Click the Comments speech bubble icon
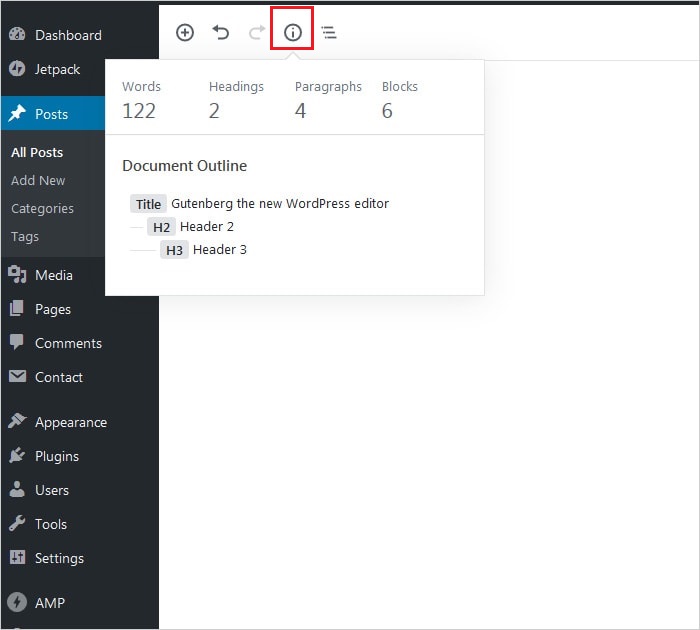 17,343
